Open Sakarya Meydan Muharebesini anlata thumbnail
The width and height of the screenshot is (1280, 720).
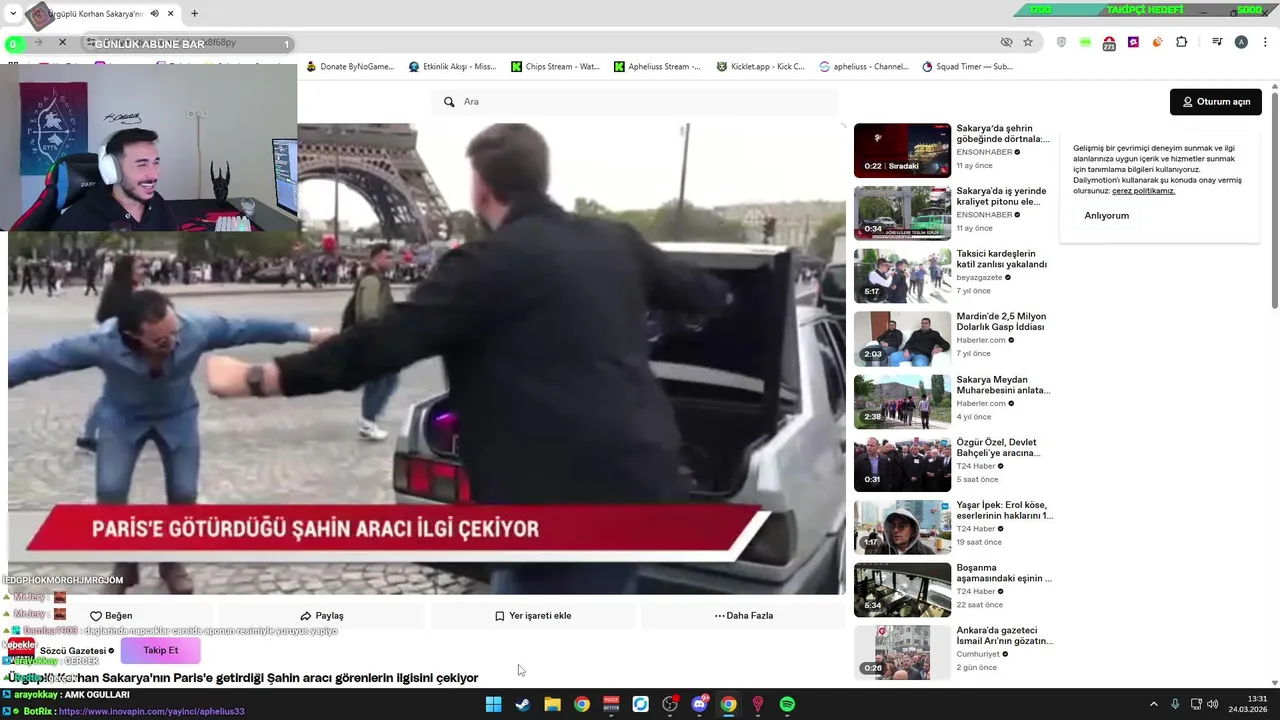pos(902,402)
